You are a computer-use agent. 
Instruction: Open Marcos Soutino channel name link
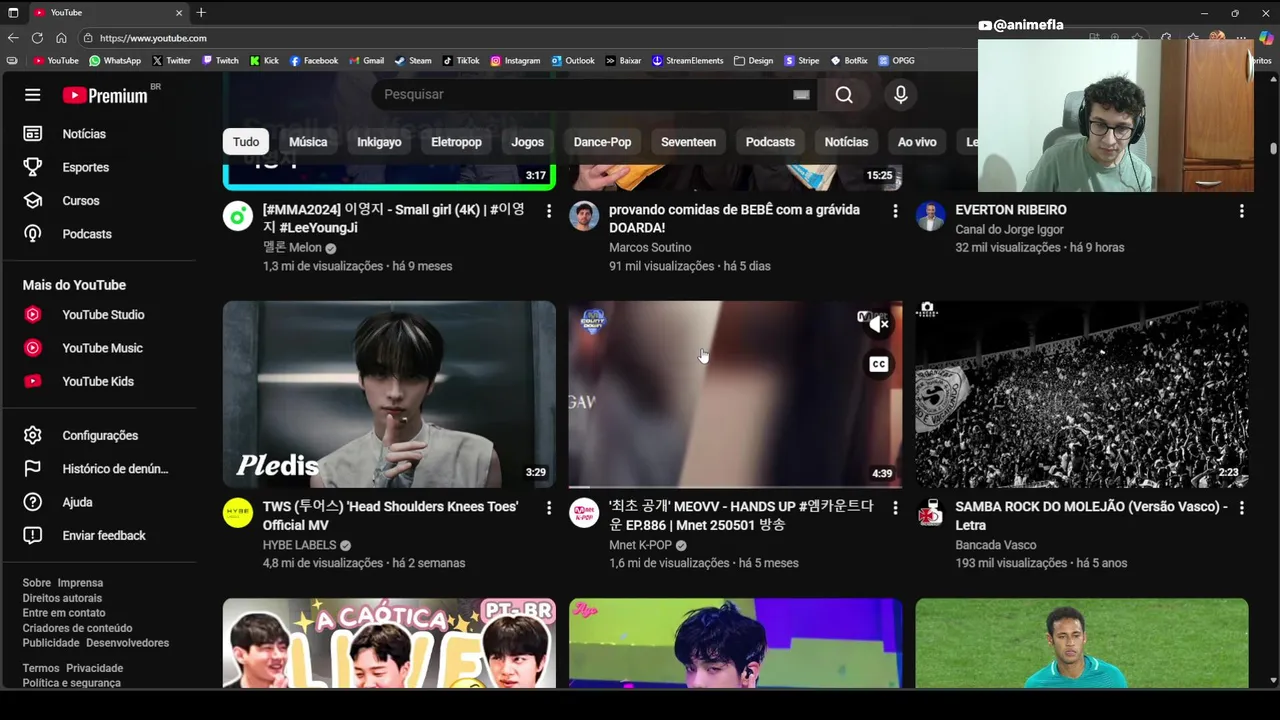point(650,248)
